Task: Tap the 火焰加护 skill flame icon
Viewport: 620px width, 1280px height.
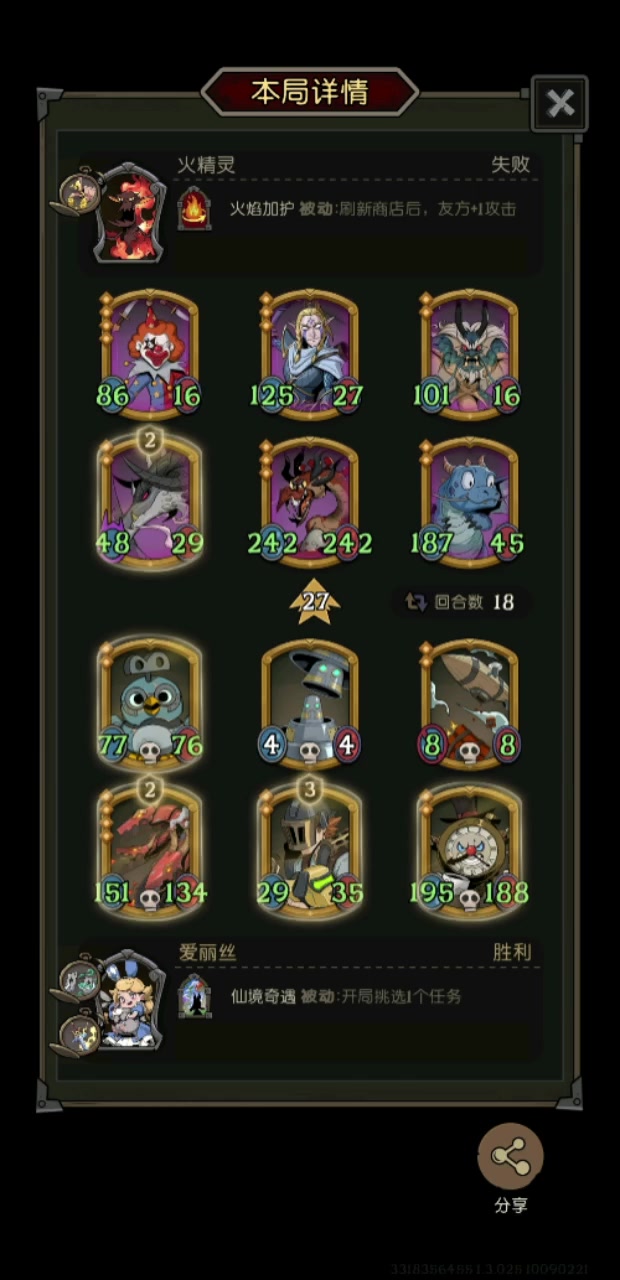Action: coord(194,210)
